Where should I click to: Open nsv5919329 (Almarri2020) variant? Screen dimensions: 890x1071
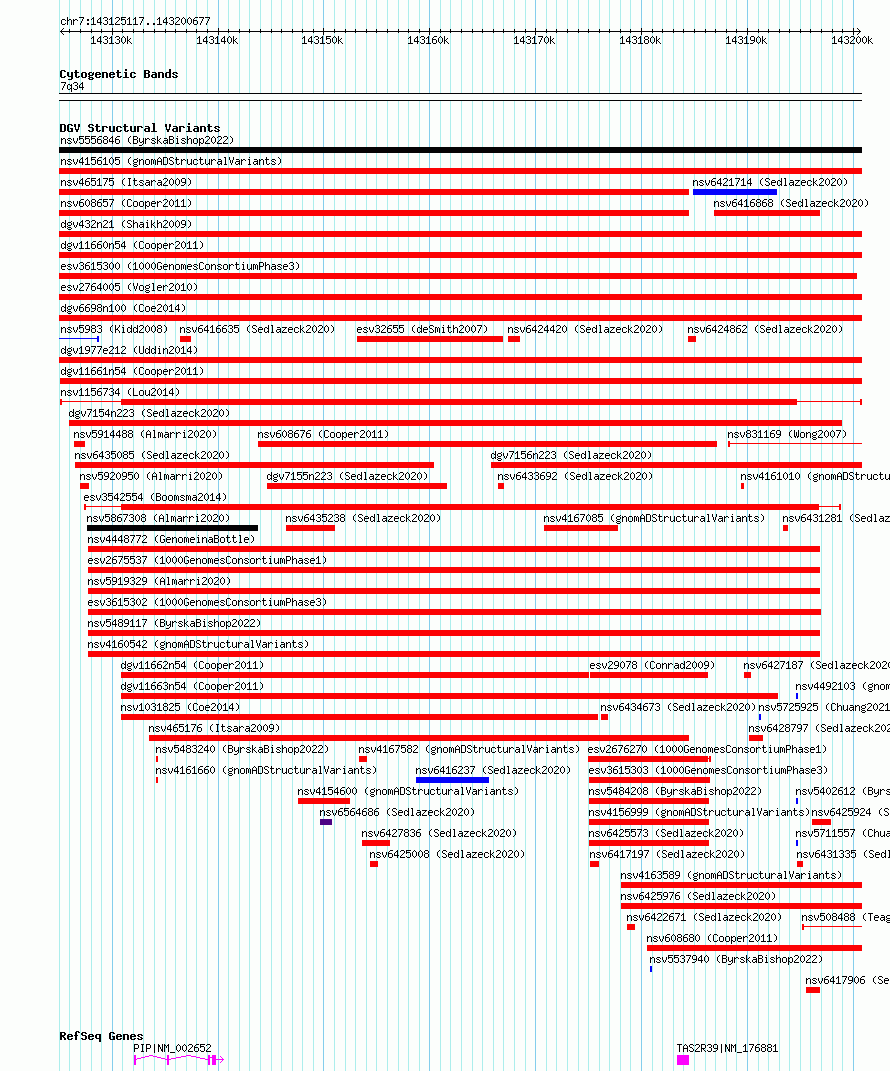159,581
